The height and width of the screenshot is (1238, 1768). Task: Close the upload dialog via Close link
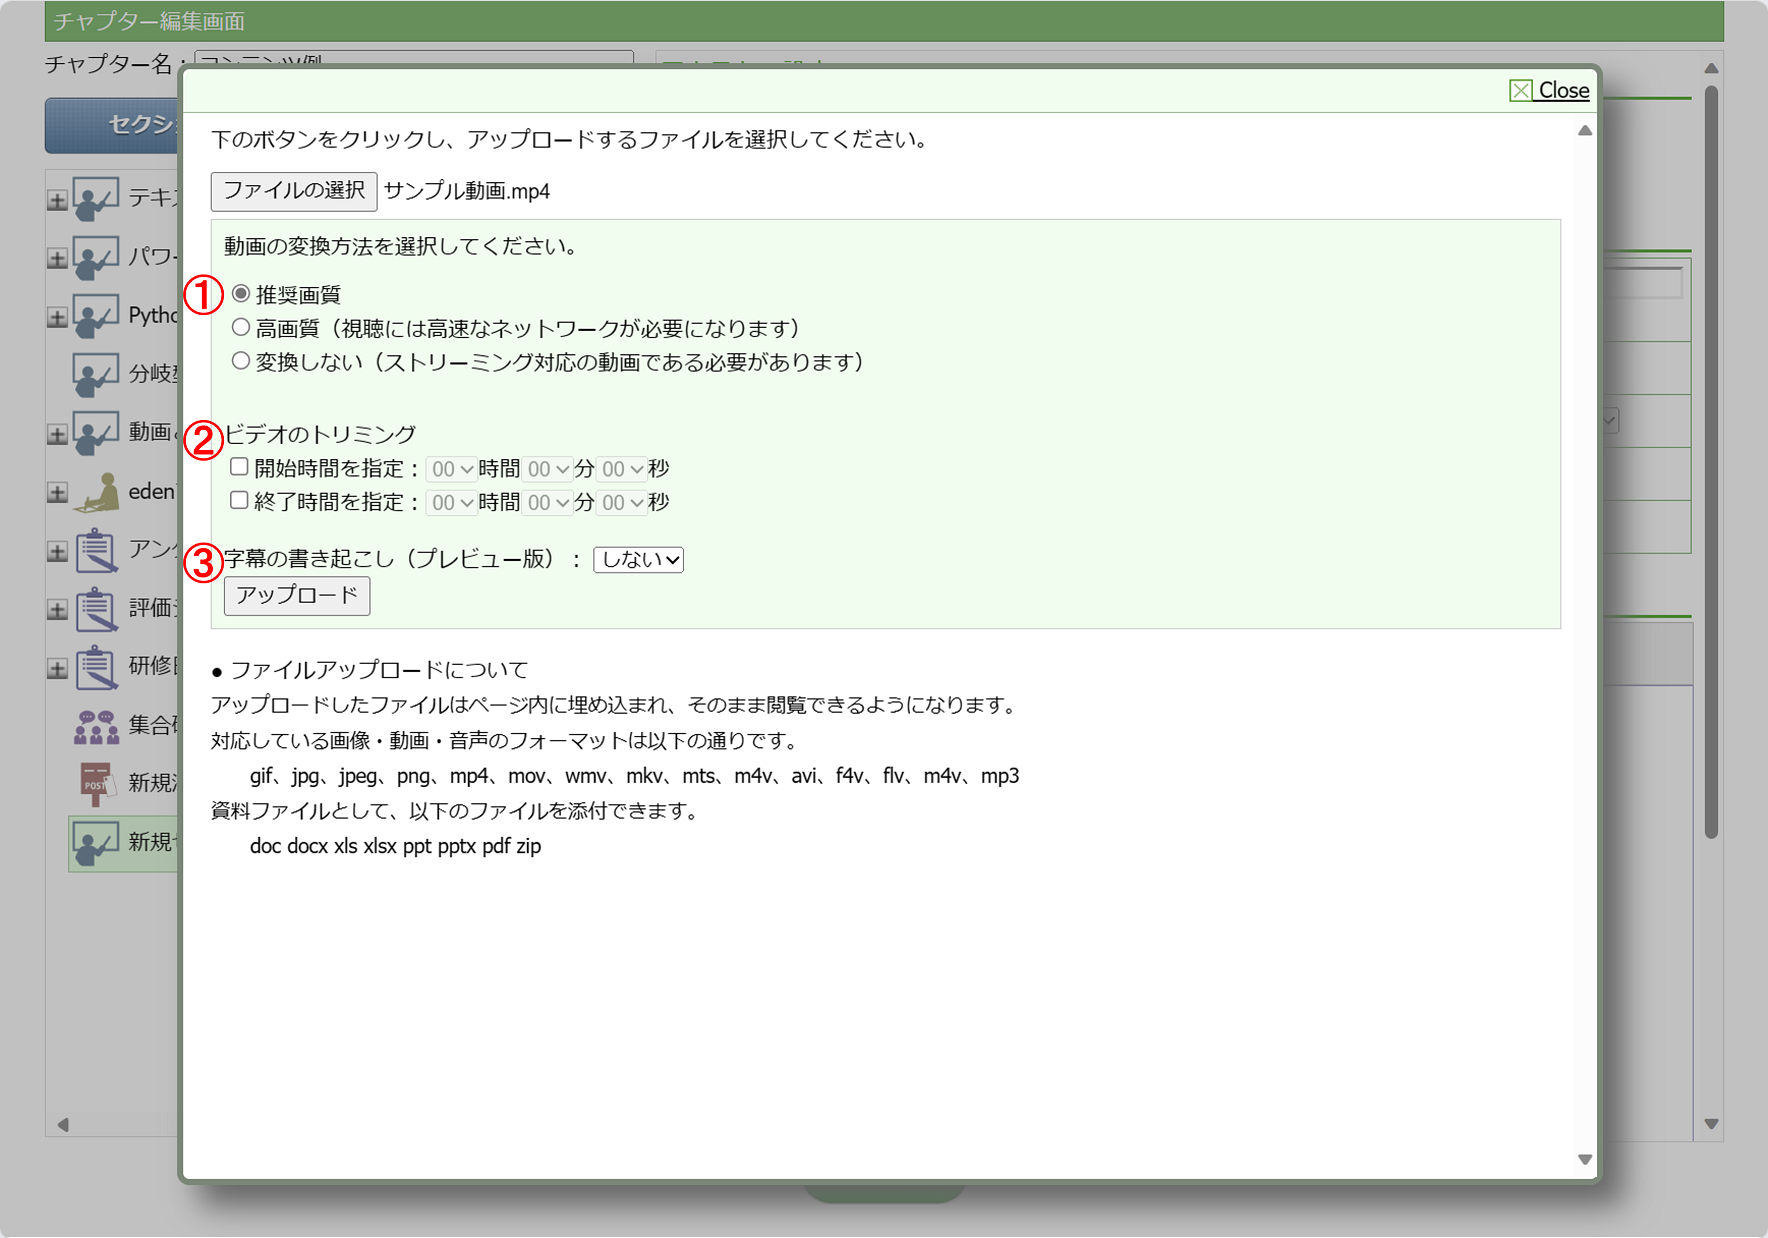[1549, 91]
